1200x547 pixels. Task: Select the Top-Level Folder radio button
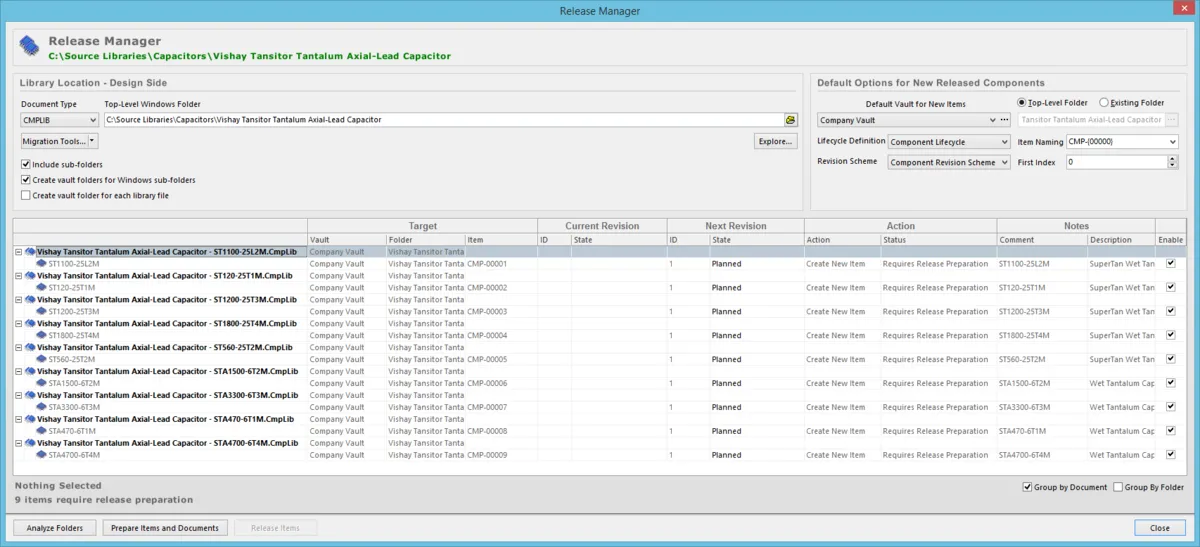[x=1021, y=102]
